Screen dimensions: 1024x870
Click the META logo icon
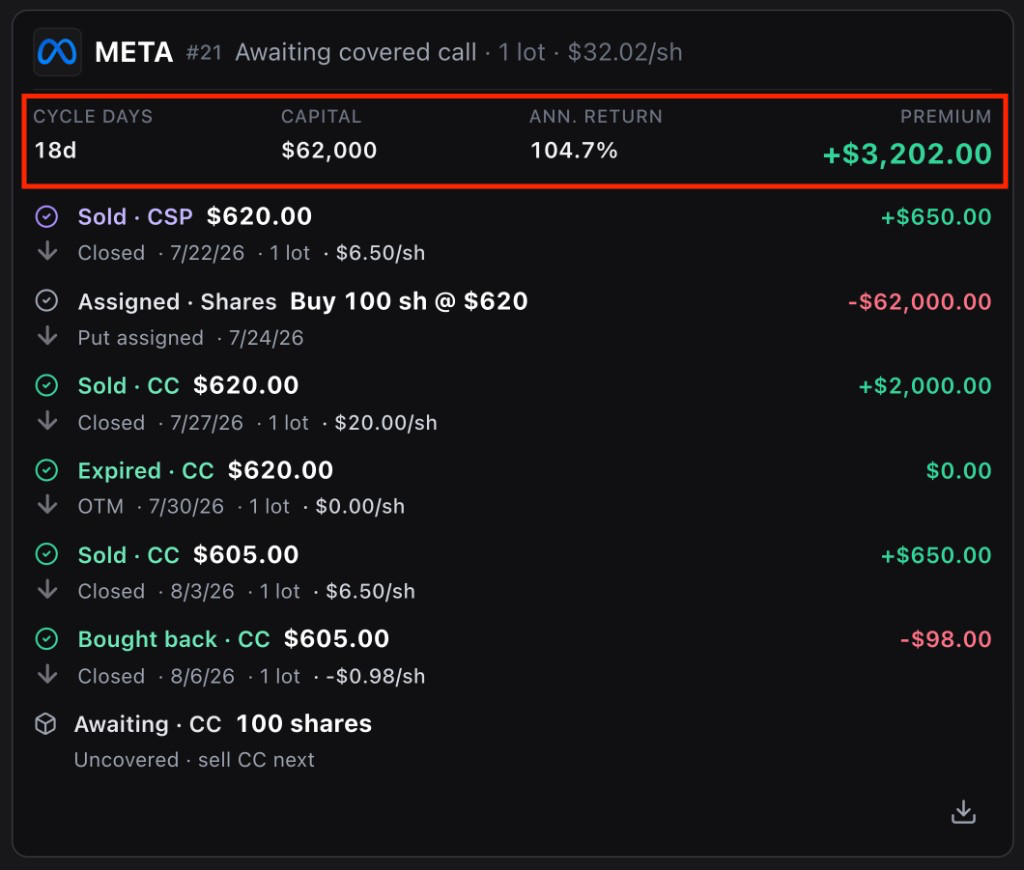point(57,52)
